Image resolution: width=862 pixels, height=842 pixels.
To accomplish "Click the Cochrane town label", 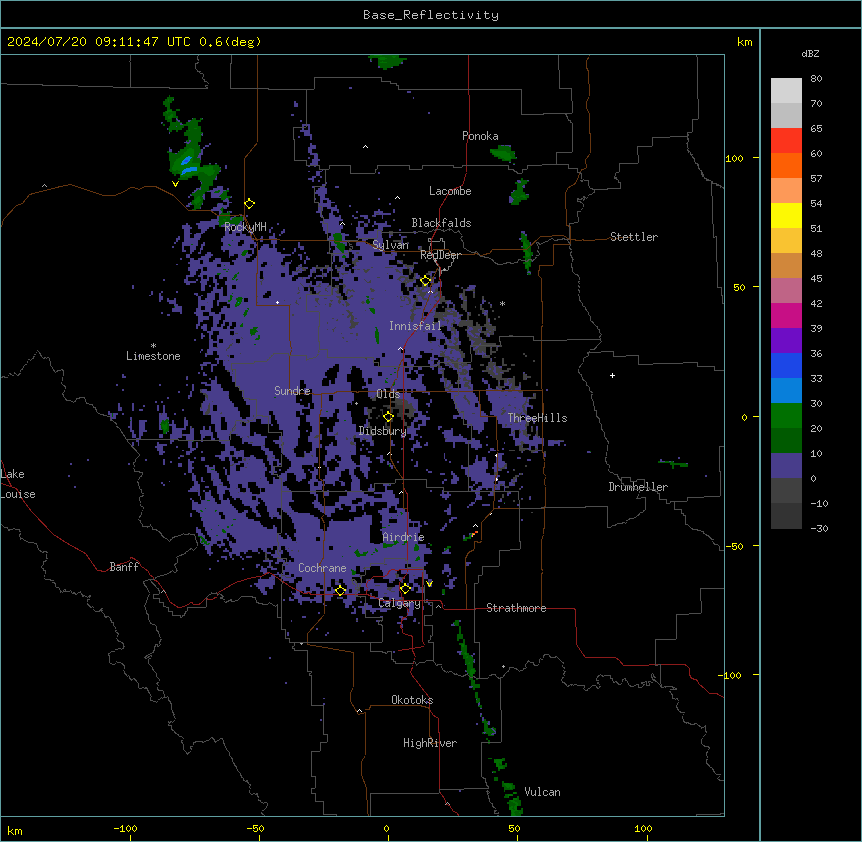I will (322, 568).
